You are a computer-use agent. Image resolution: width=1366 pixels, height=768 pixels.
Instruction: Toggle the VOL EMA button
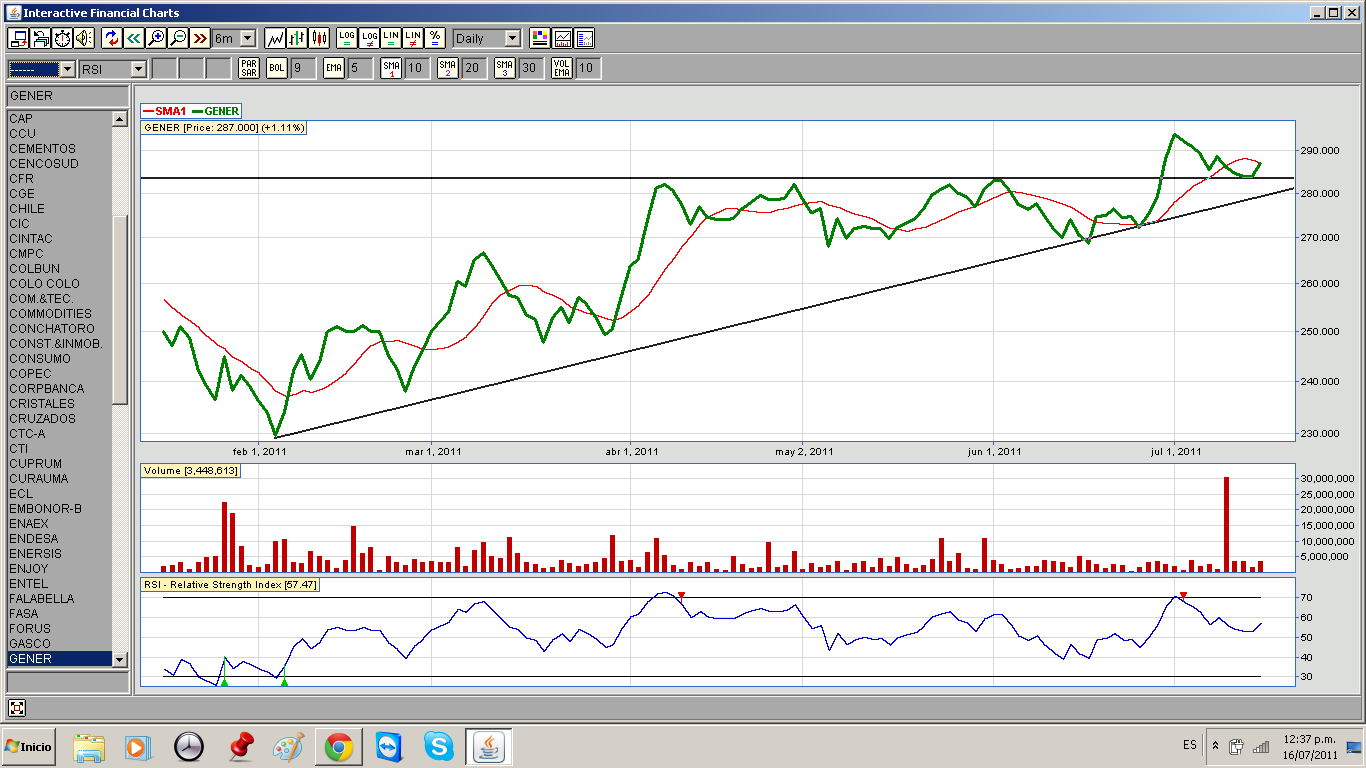click(562, 68)
